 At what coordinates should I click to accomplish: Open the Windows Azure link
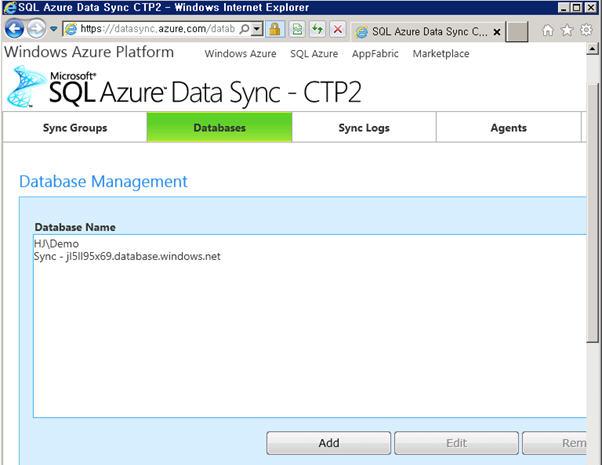pos(240,54)
